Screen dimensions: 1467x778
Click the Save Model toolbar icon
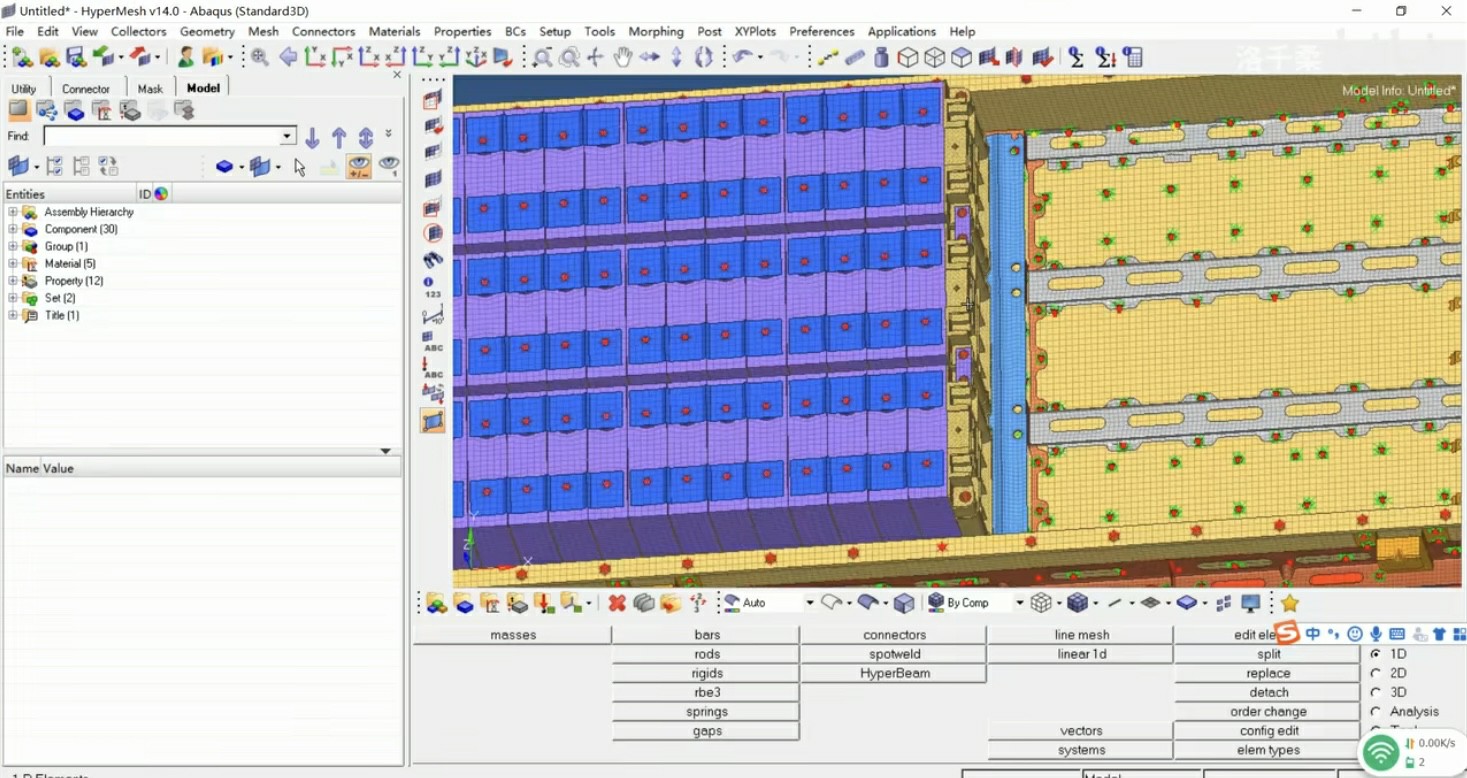click(x=76, y=57)
